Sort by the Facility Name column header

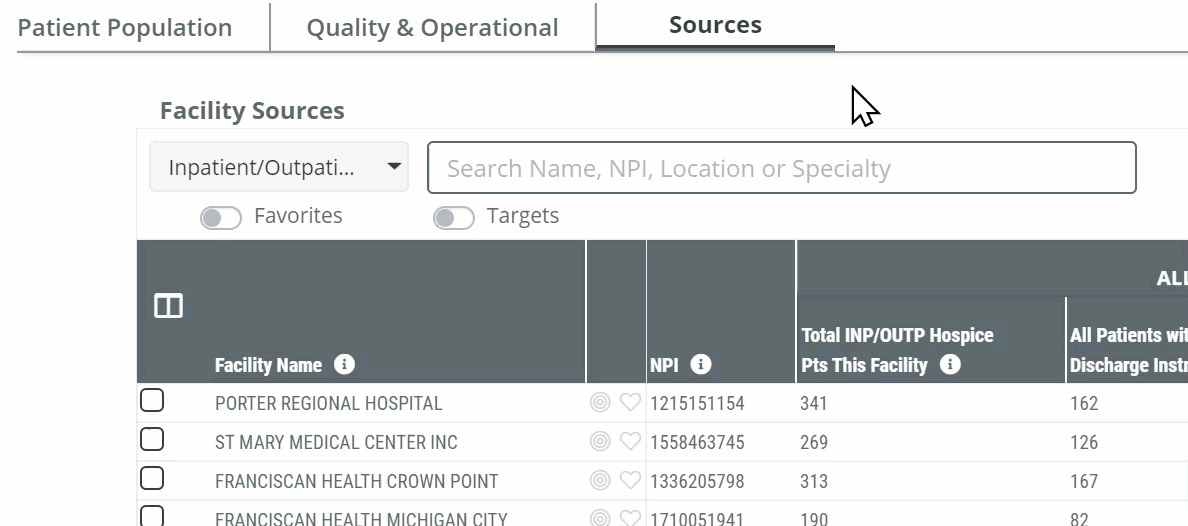[268, 365]
